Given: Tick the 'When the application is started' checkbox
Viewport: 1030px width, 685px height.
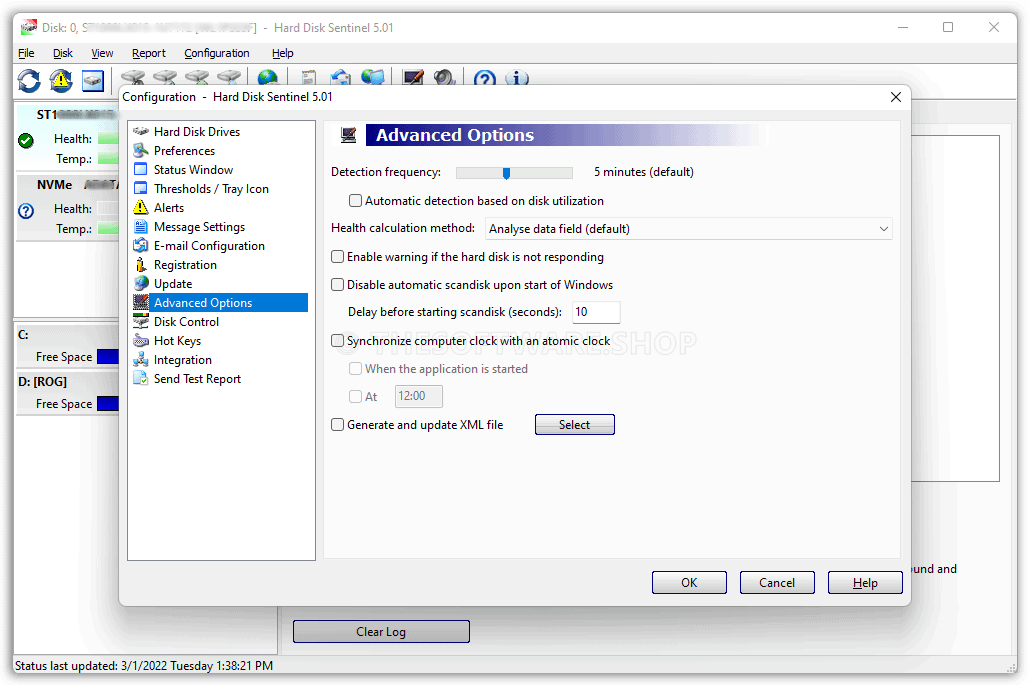Looking at the screenshot, I should 355,369.
